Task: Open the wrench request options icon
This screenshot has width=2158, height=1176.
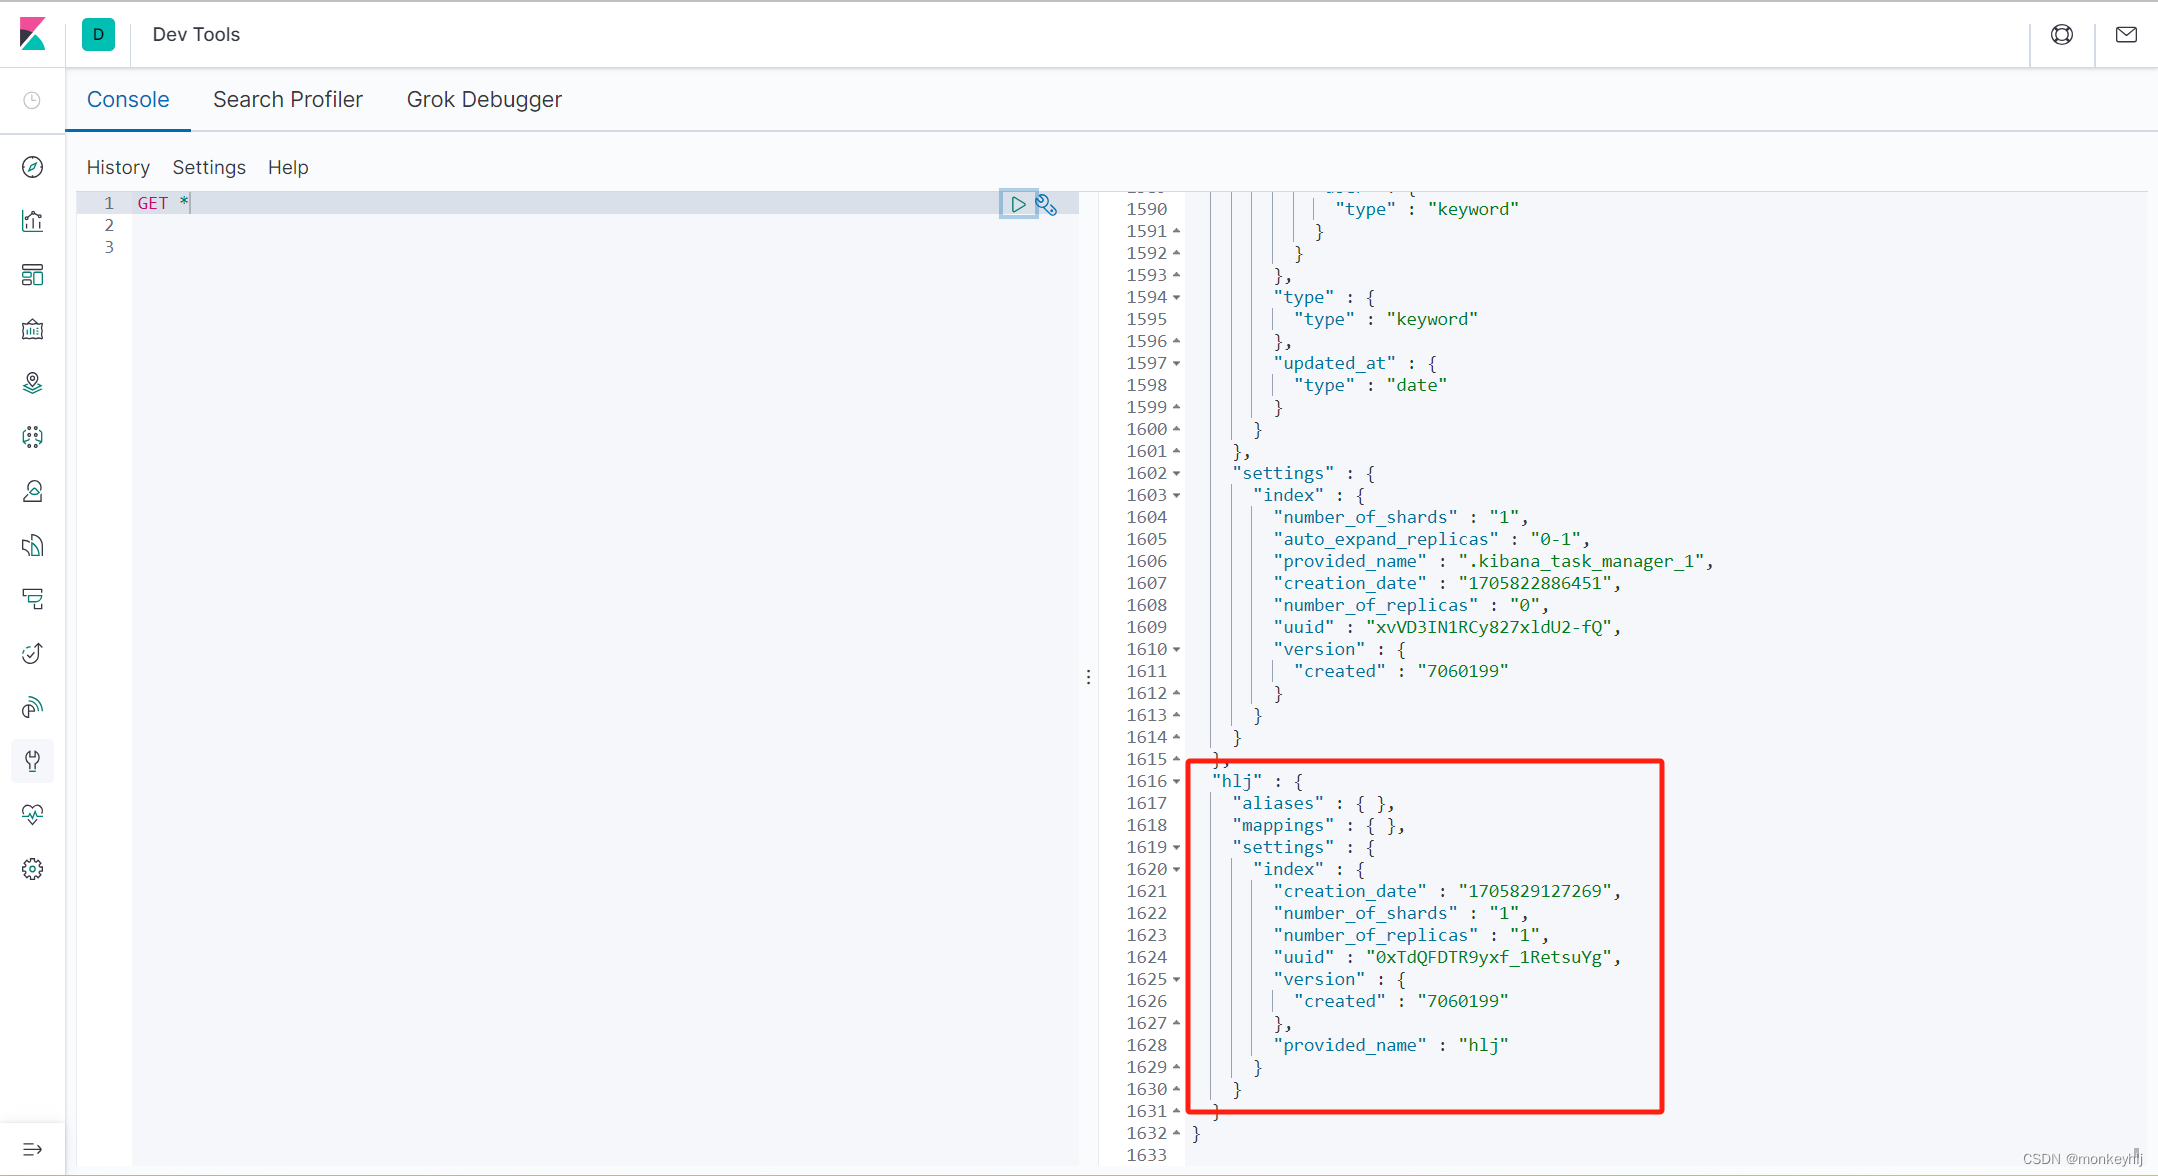Action: coord(1046,205)
